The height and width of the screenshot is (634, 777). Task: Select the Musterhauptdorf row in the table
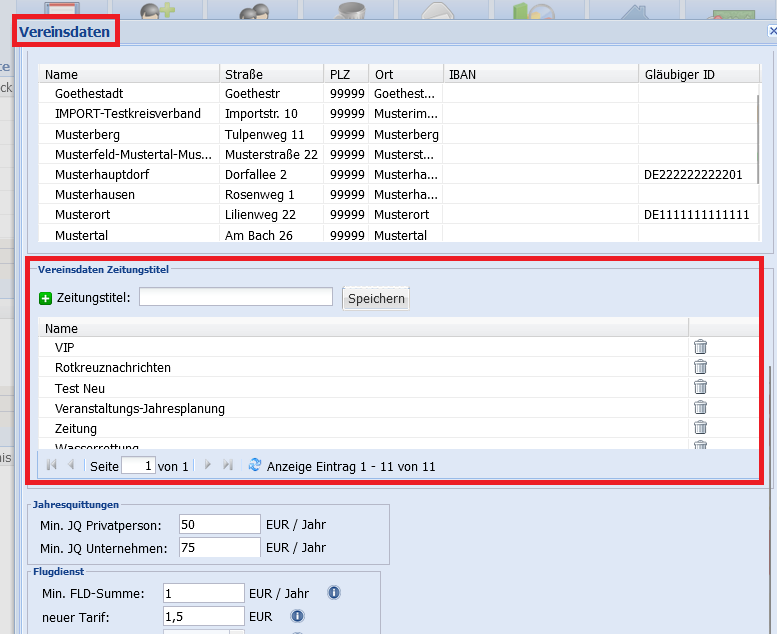tap(398, 174)
